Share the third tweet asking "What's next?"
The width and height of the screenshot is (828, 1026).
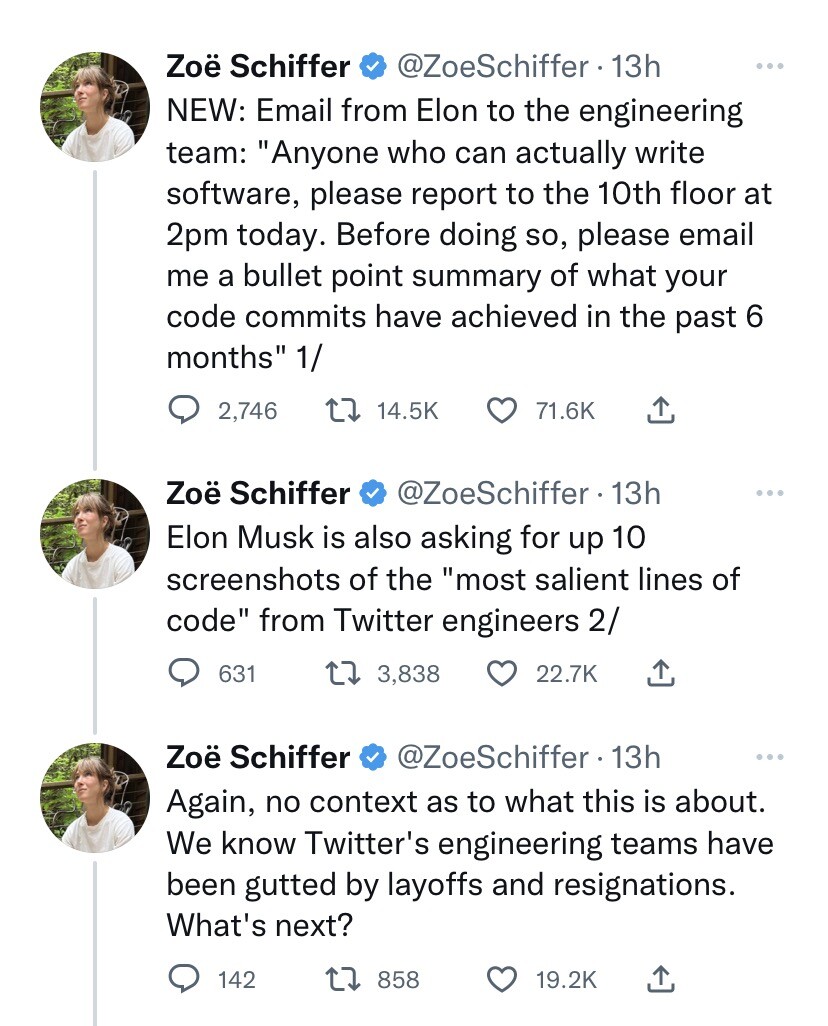tap(661, 979)
